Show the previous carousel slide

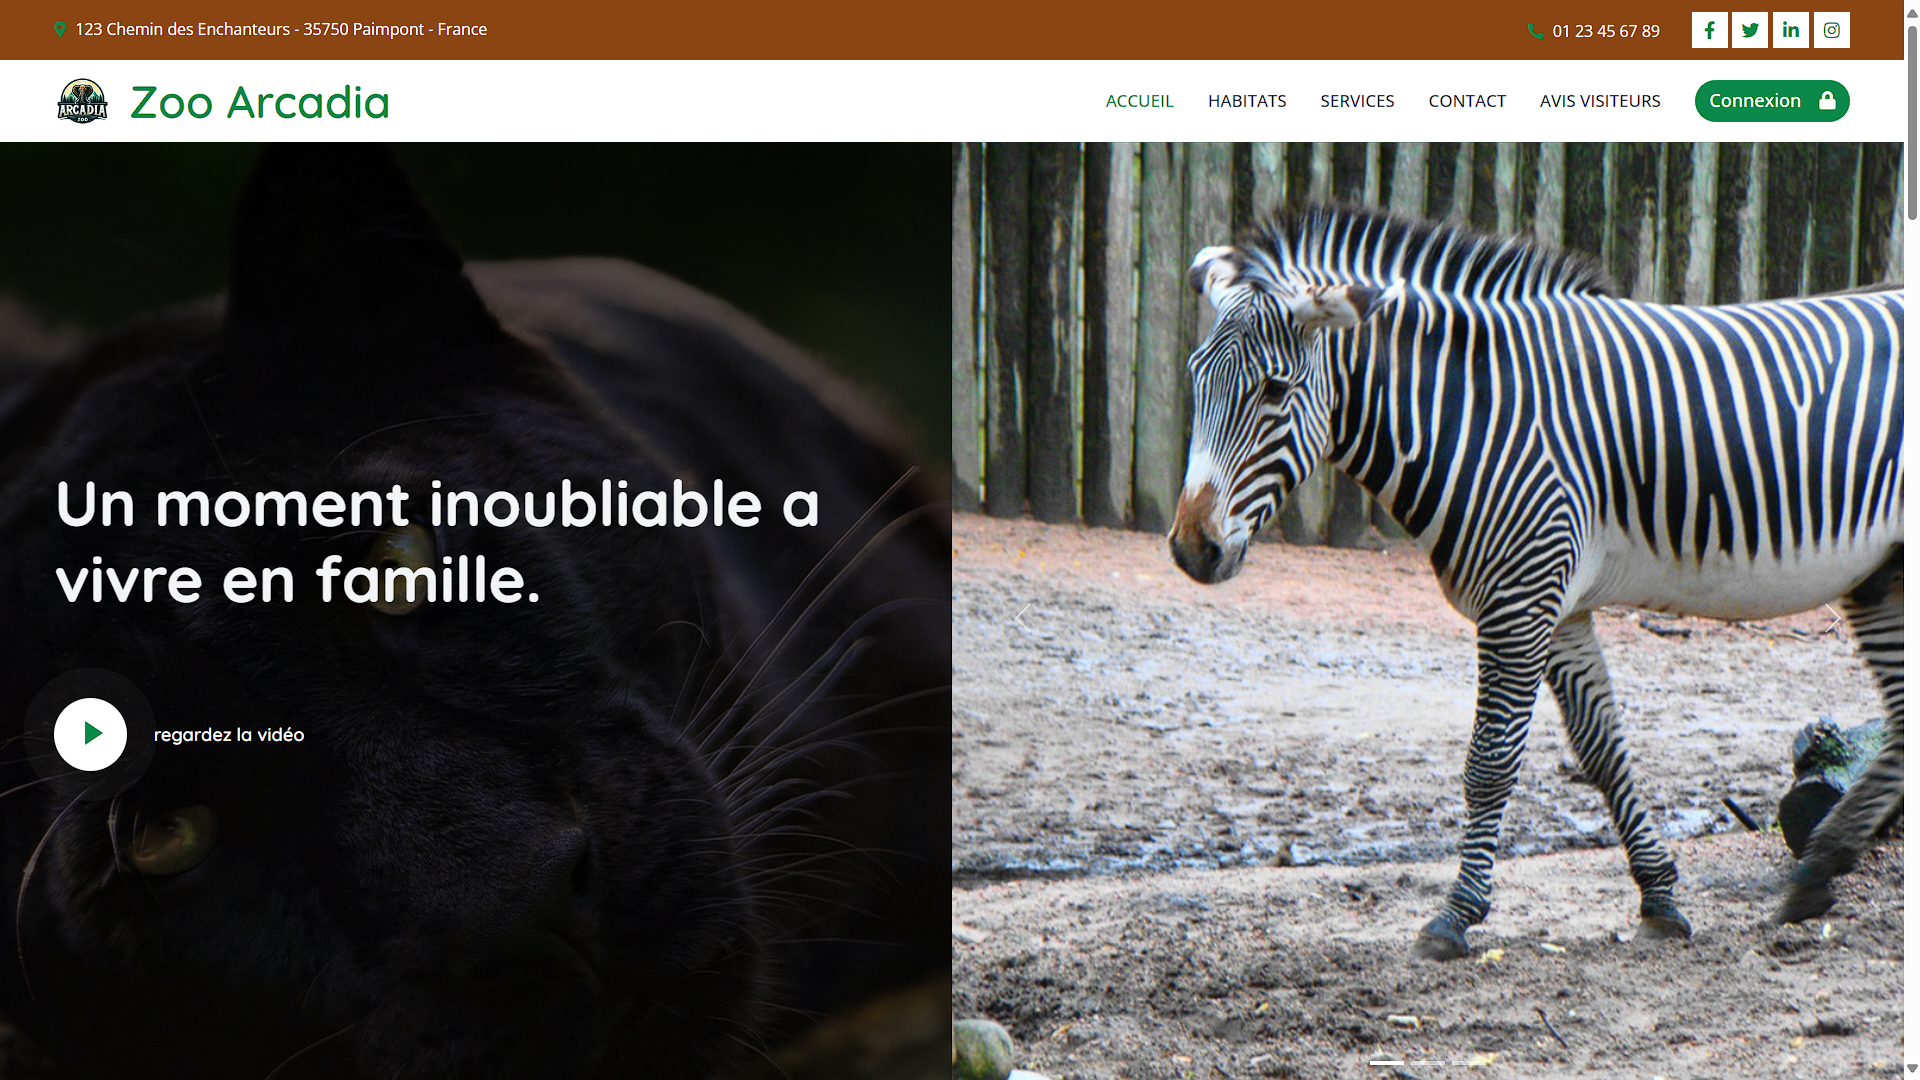(x=1023, y=618)
